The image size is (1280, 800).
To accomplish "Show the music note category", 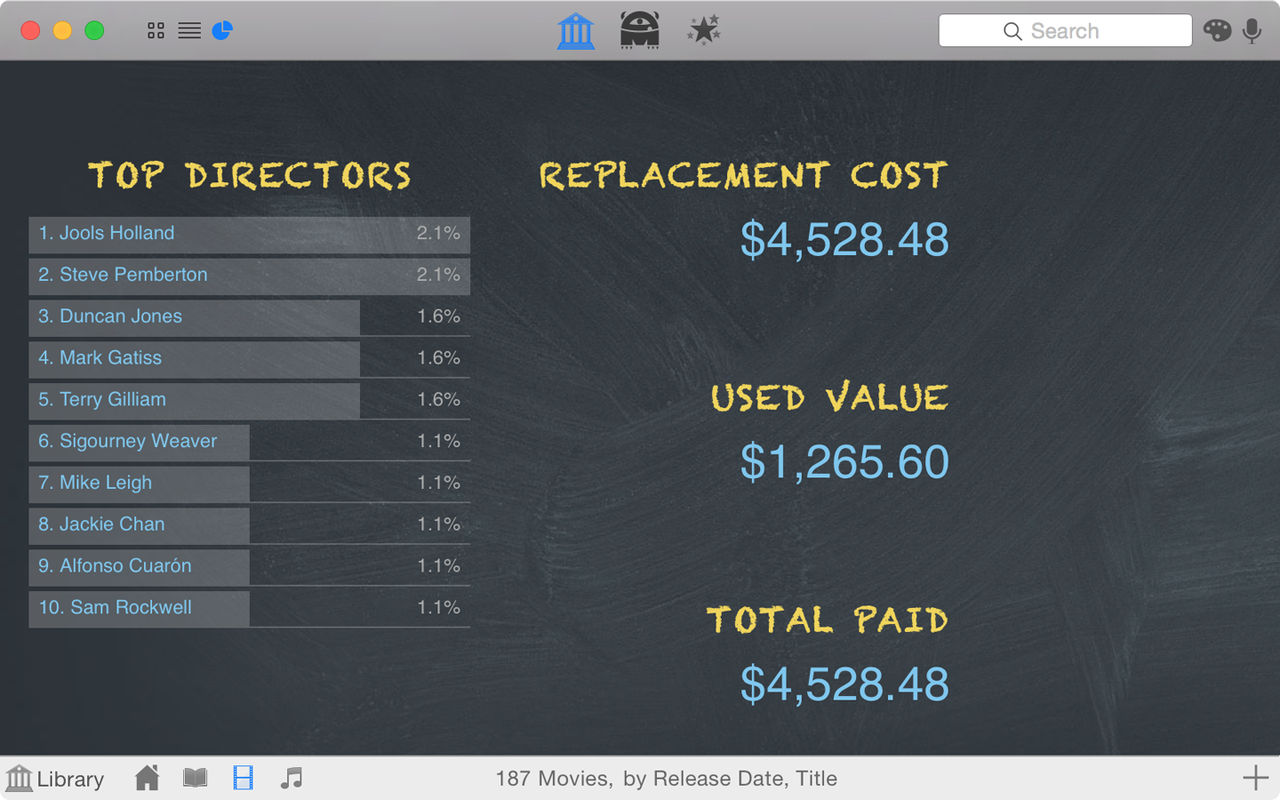I will [291, 778].
